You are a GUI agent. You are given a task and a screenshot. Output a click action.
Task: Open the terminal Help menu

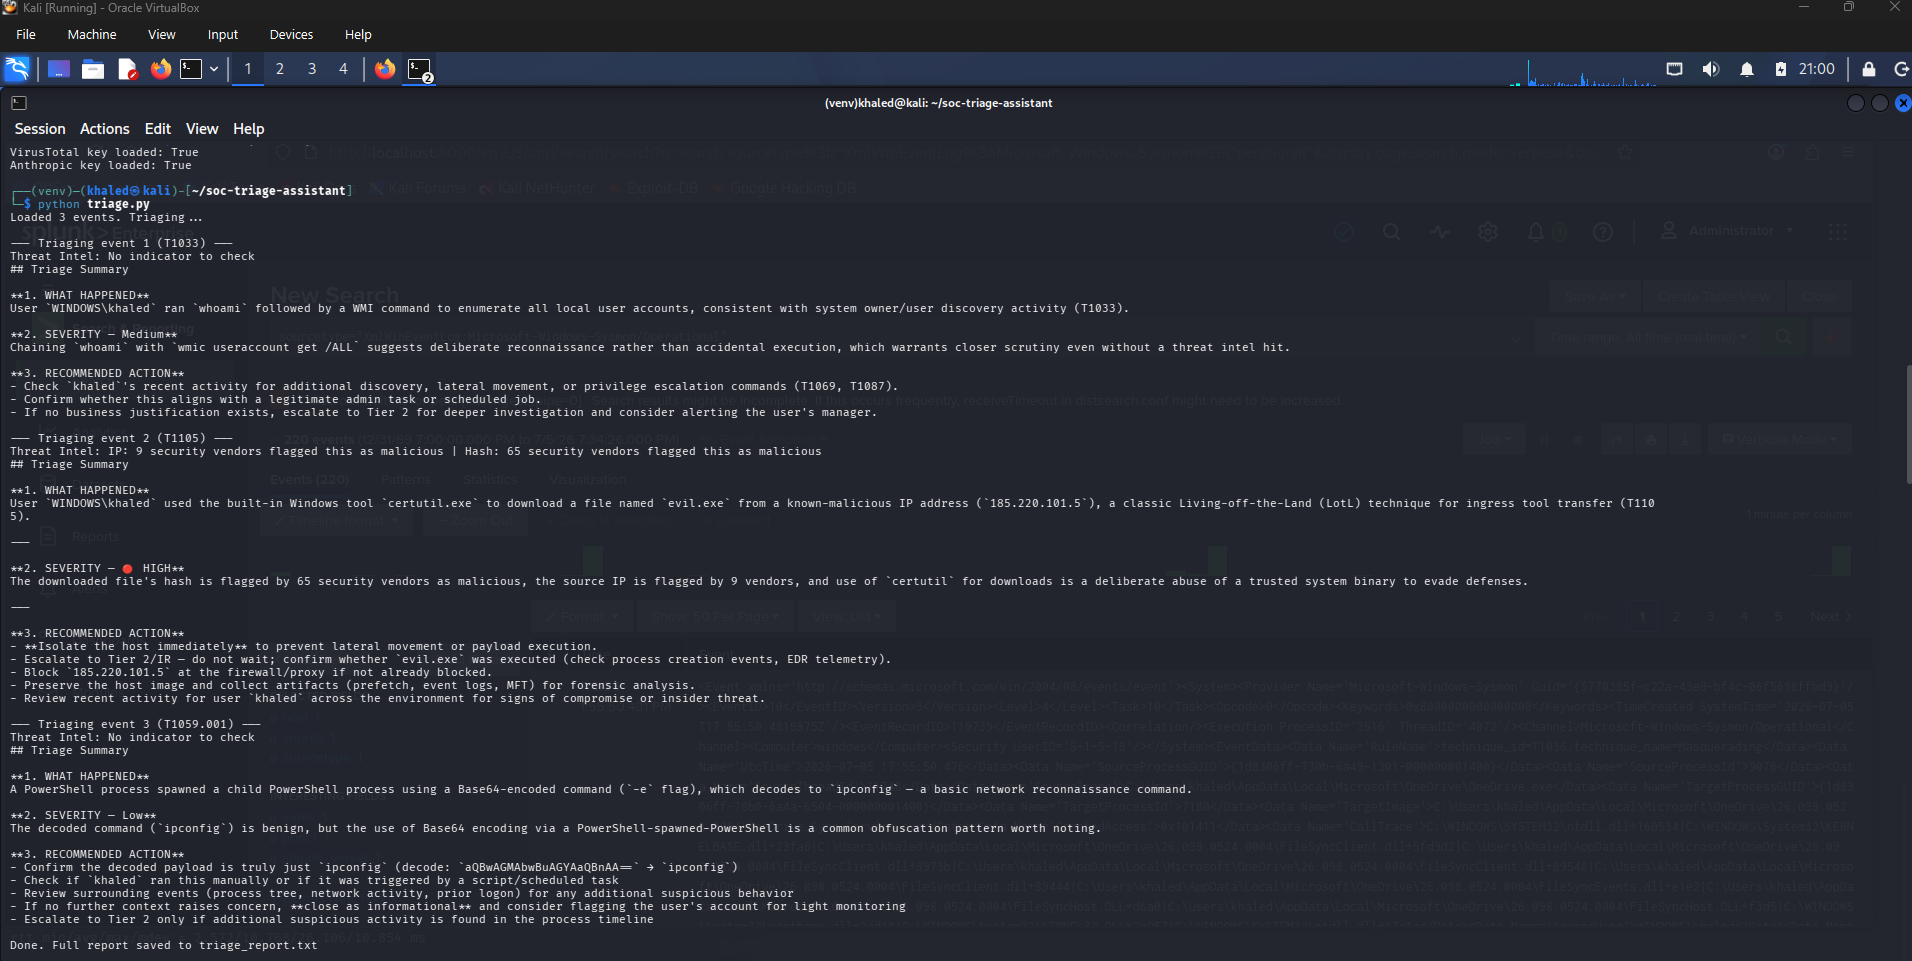(x=249, y=129)
